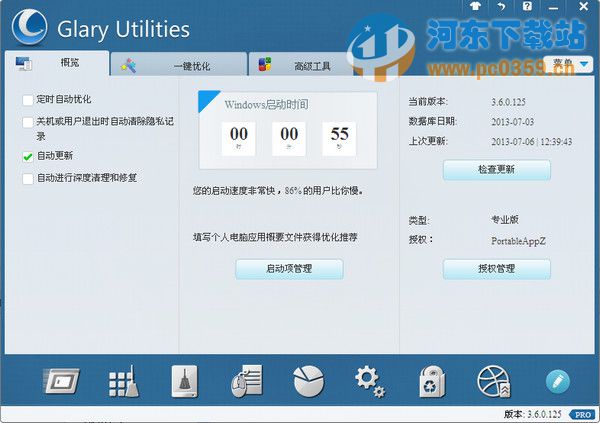The image size is (600, 423).
Task: Open the disk space analyzer pie chart icon
Action: pyautogui.click(x=308, y=381)
